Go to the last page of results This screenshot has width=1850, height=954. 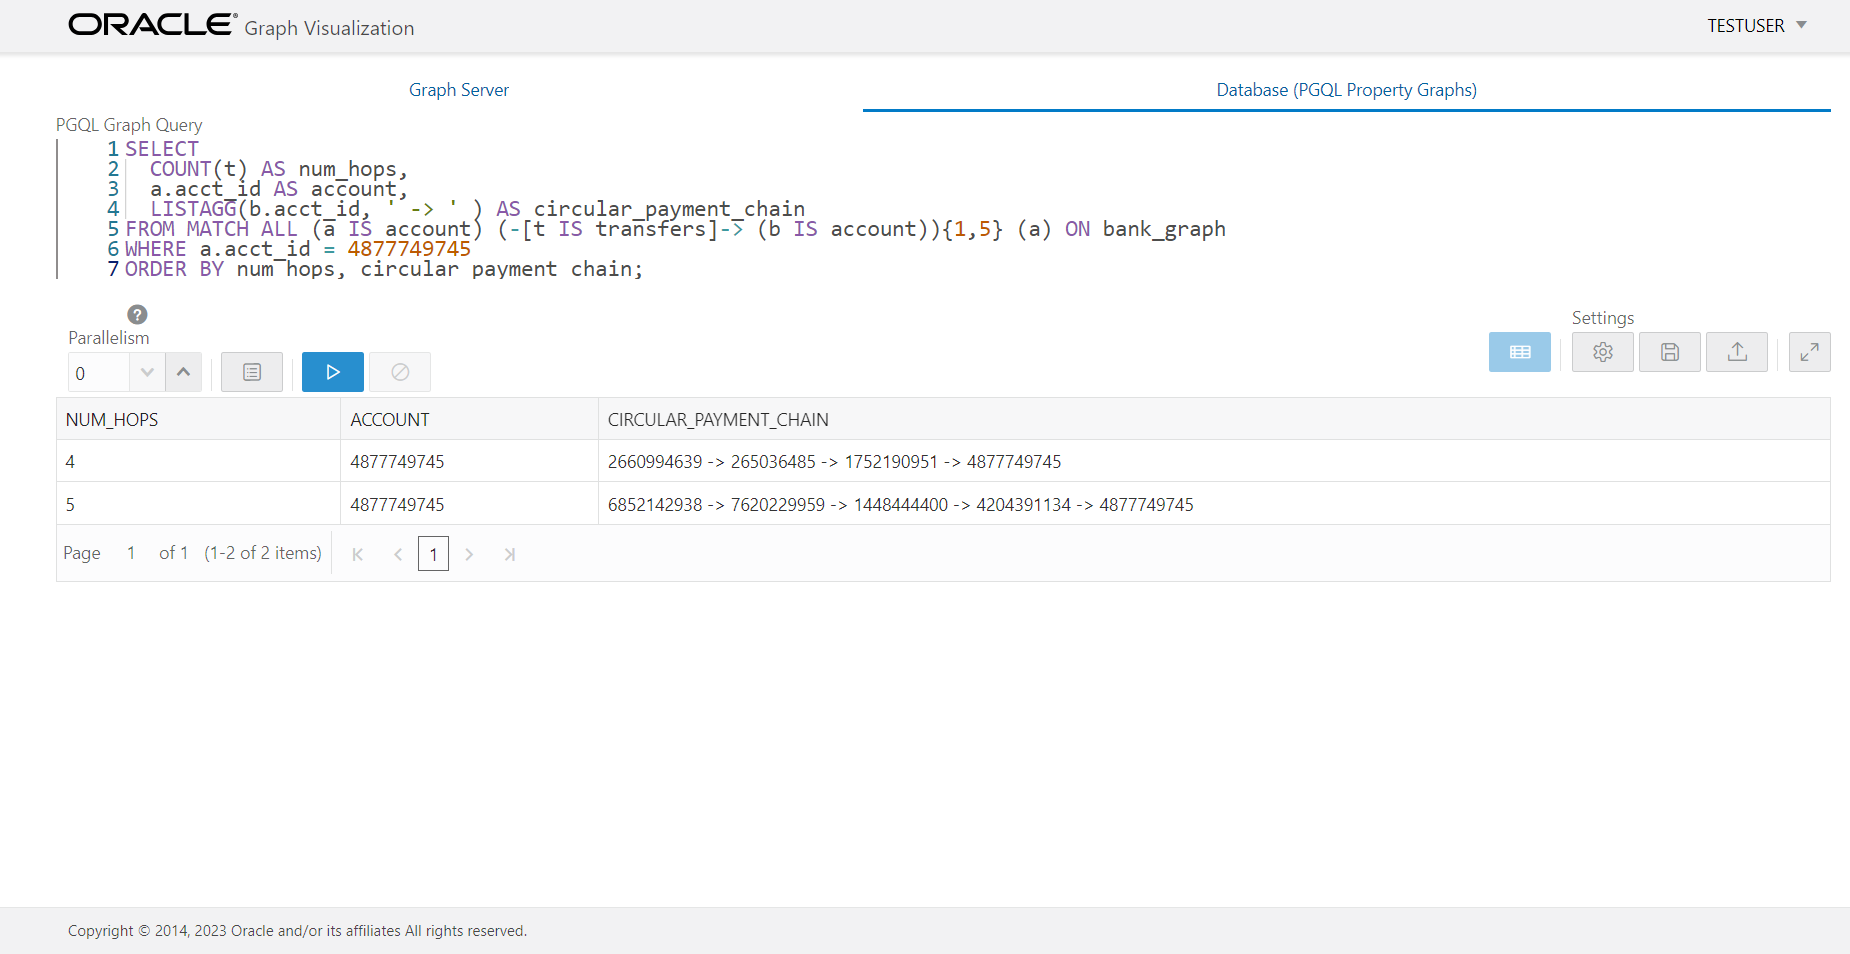point(509,553)
